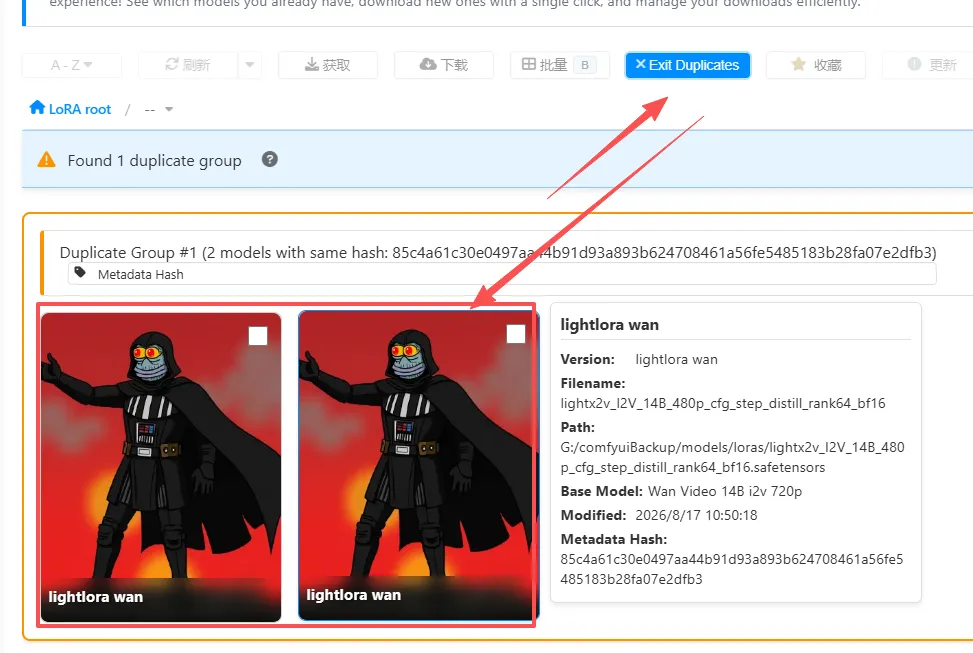The height and width of the screenshot is (653, 973).
Task: Click the Duplicate Group #1 header text
Action: 498,253
